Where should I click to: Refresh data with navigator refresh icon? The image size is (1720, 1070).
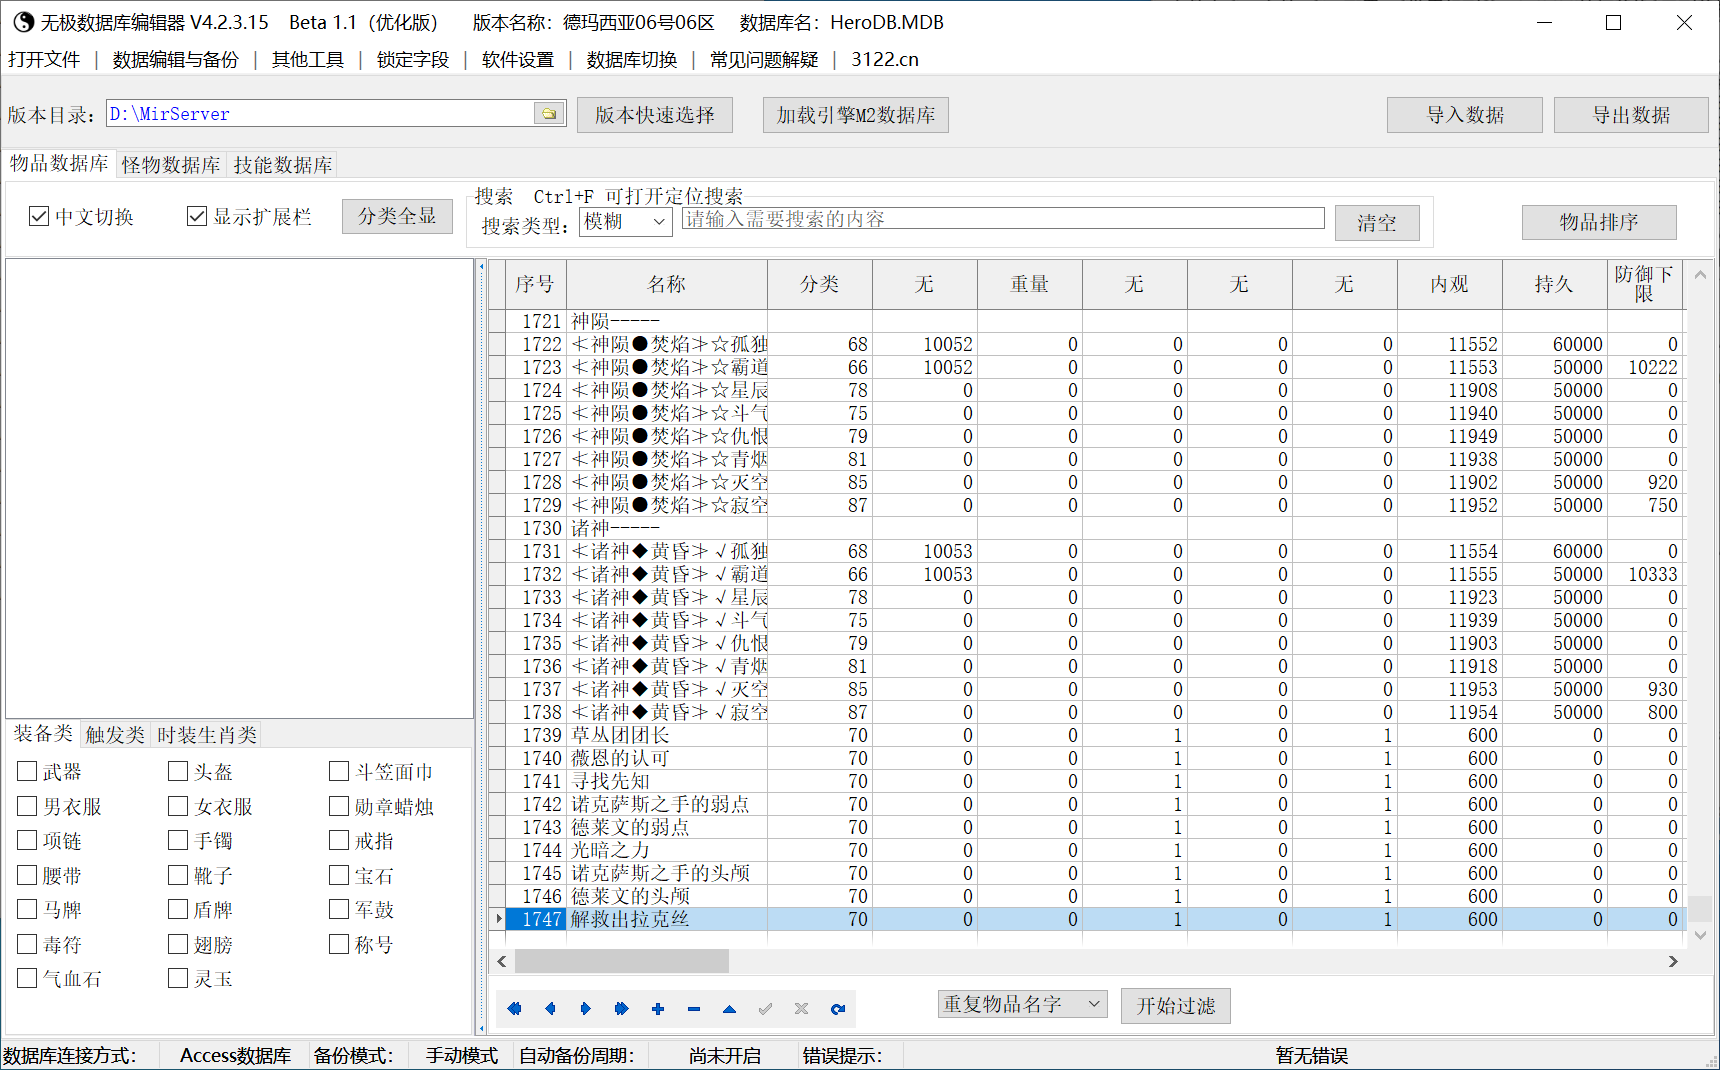(838, 1009)
